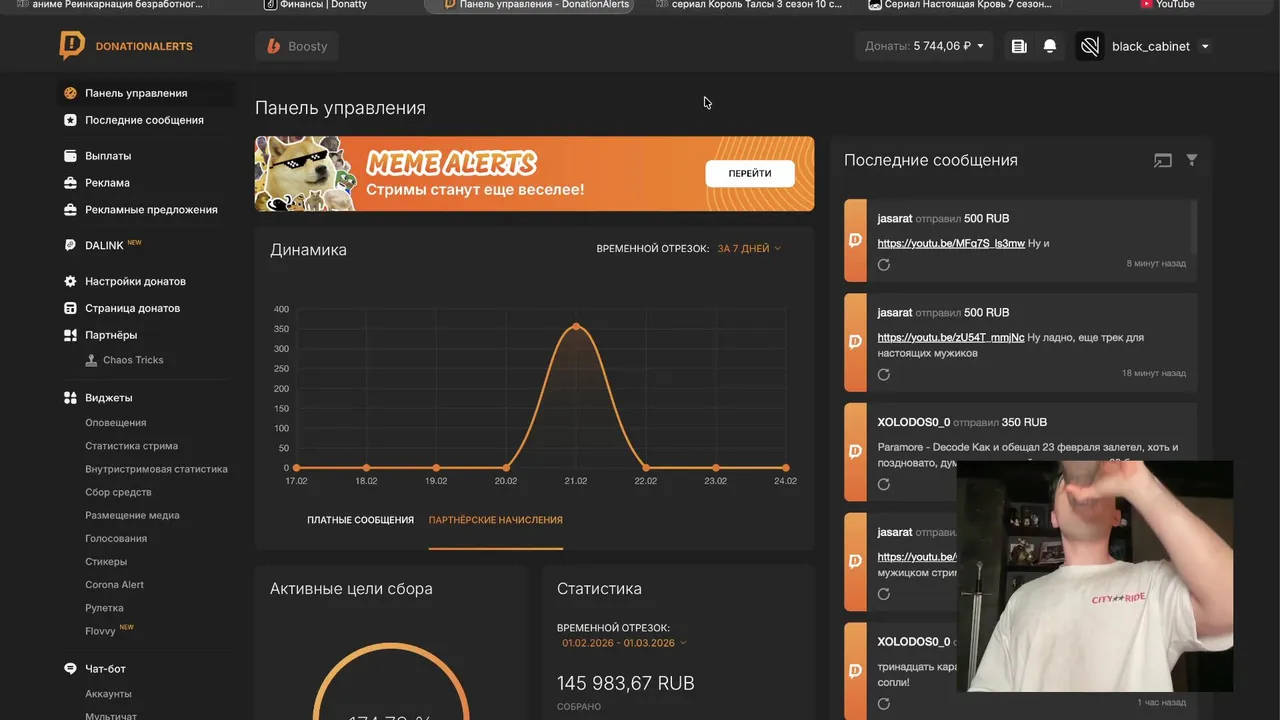Image resolution: width=1280 pixels, height=720 pixels.
Task: Switch to сериал Король Талсы browser tab
Action: coord(749,4)
